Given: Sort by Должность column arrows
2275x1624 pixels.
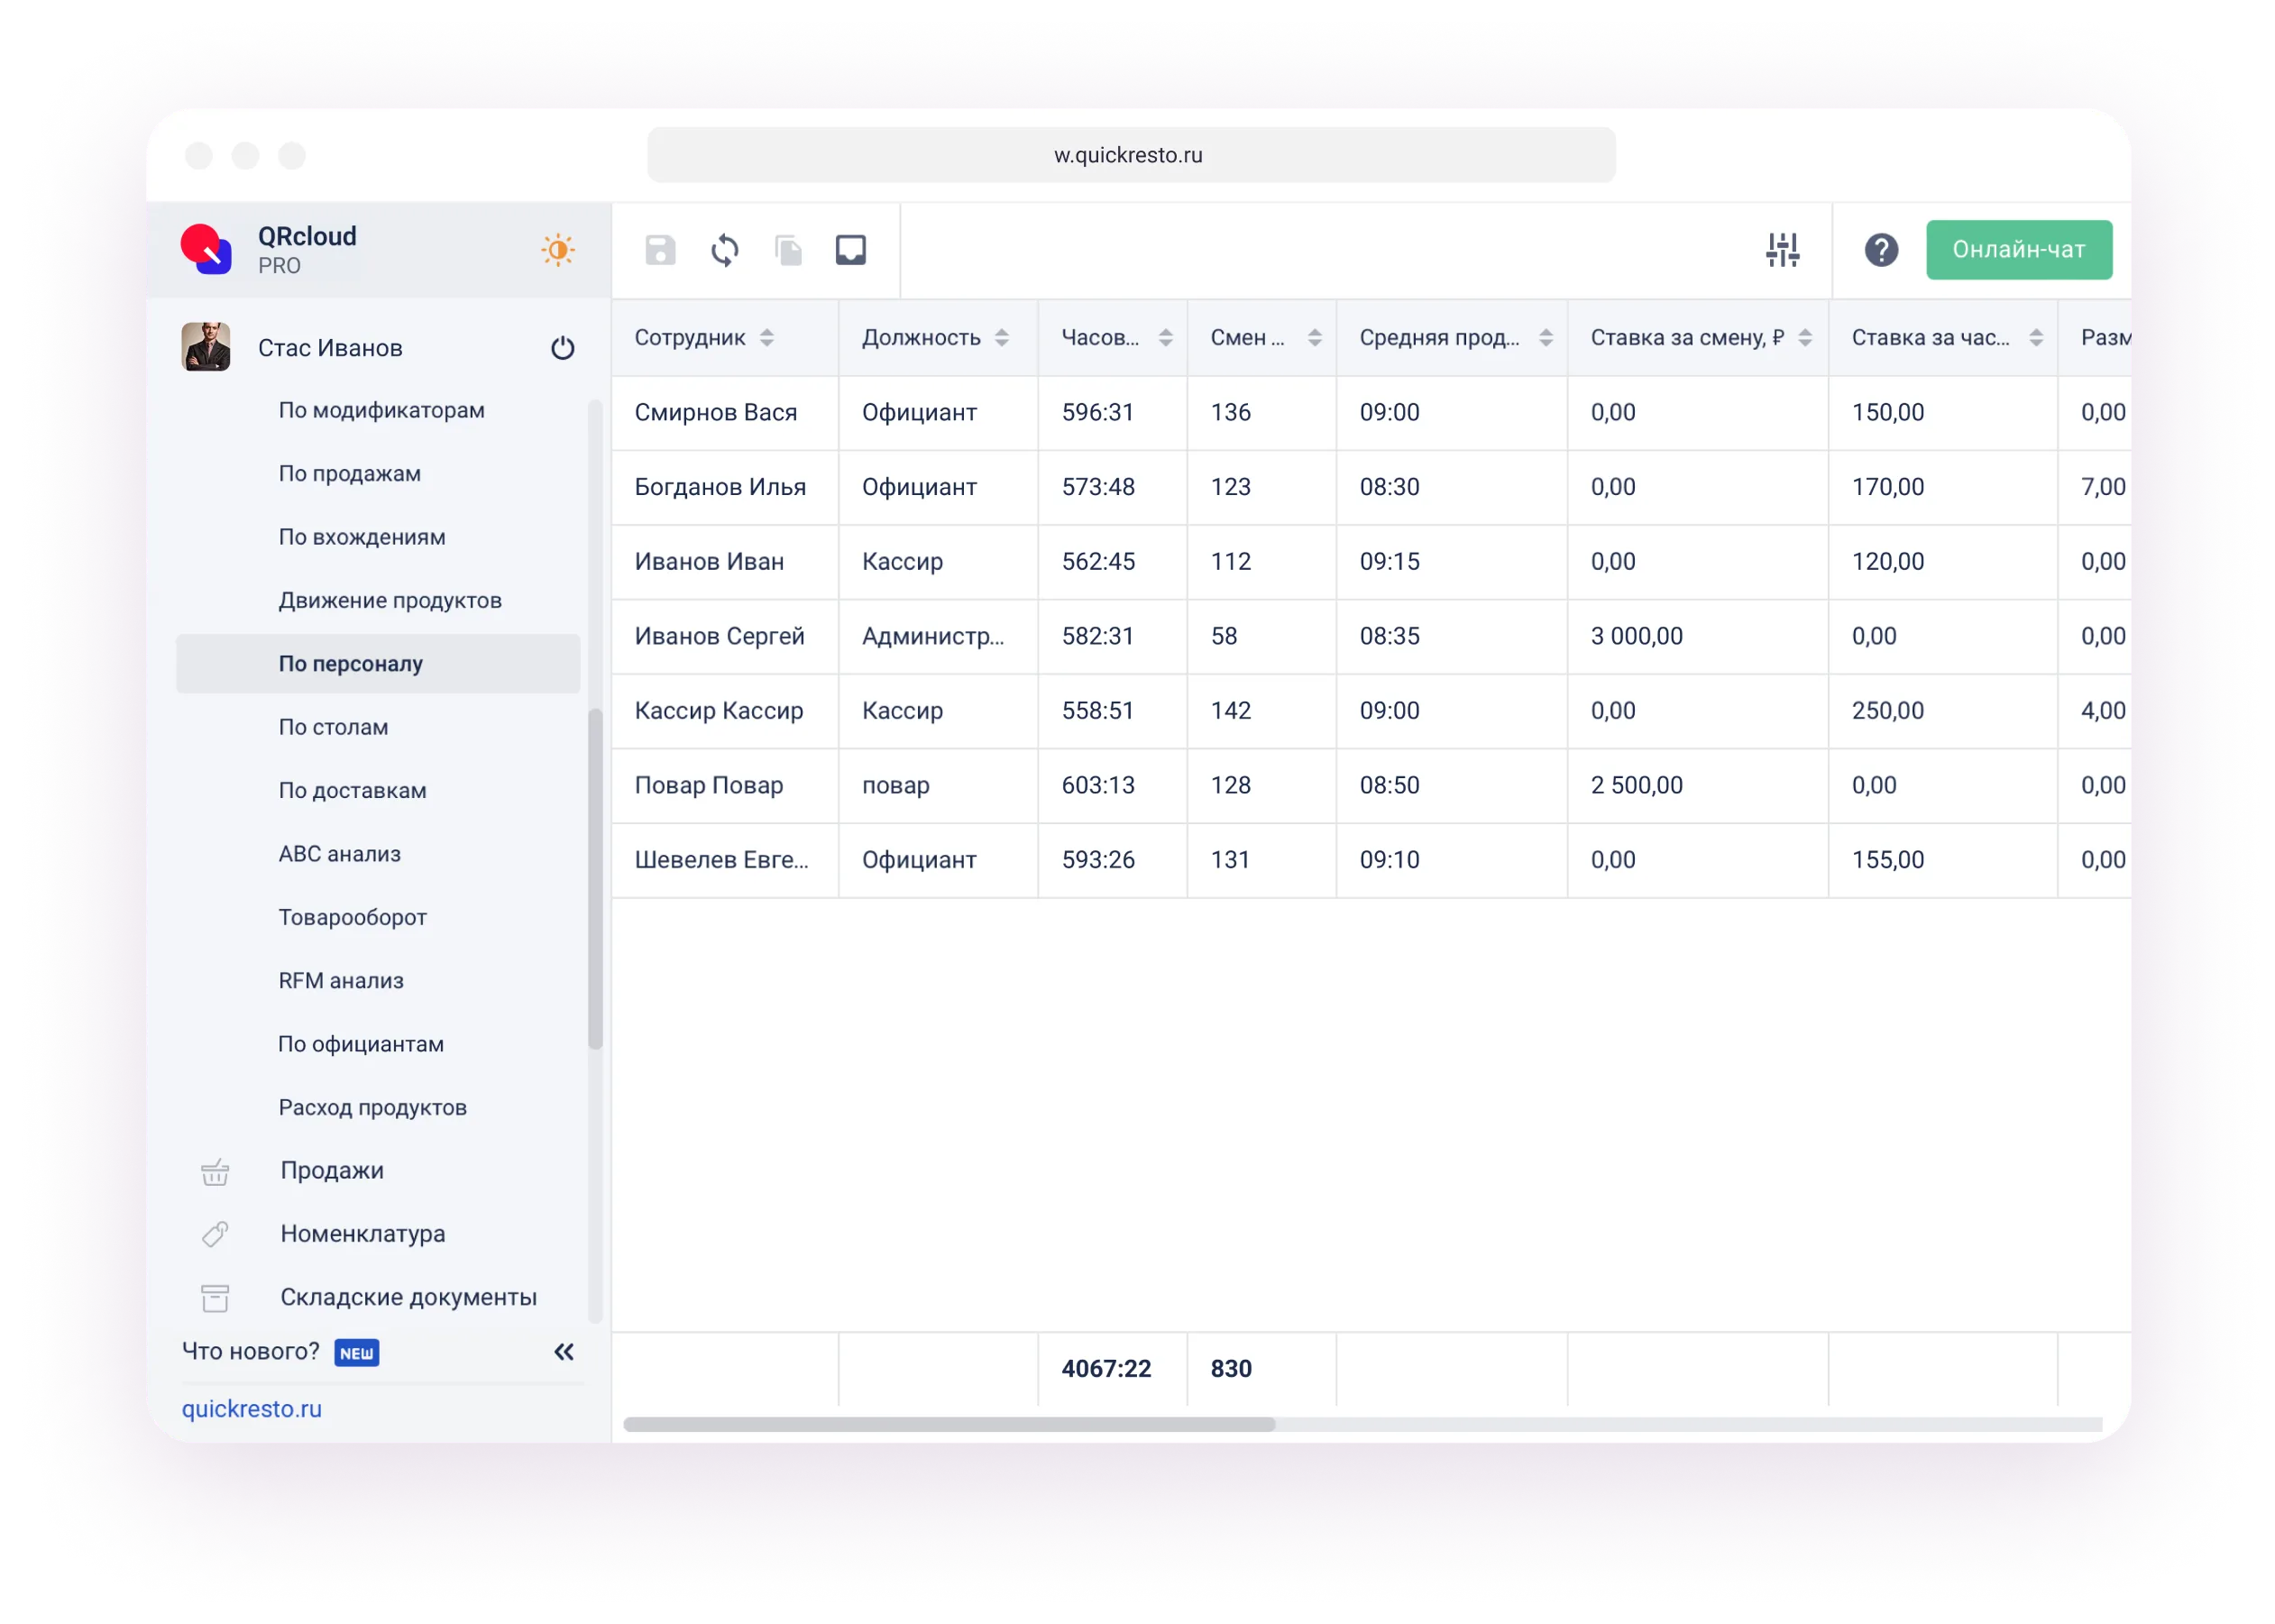Looking at the screenshot, I should click(x=1002, y=338).
